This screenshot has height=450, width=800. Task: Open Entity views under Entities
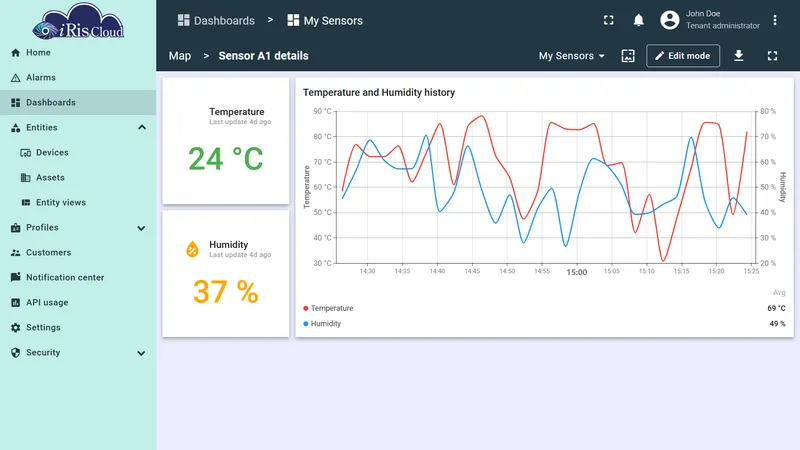click(x=78, y=203)
